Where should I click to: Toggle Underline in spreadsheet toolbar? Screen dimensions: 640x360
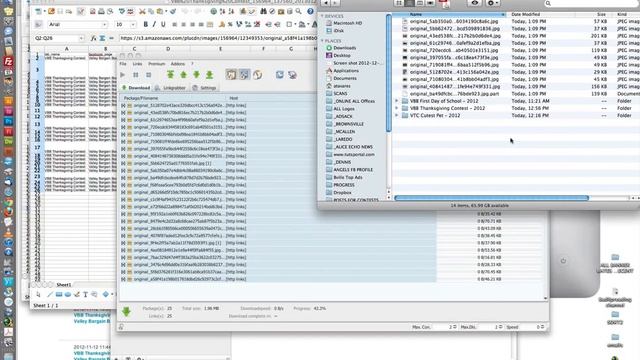(163, 24)
